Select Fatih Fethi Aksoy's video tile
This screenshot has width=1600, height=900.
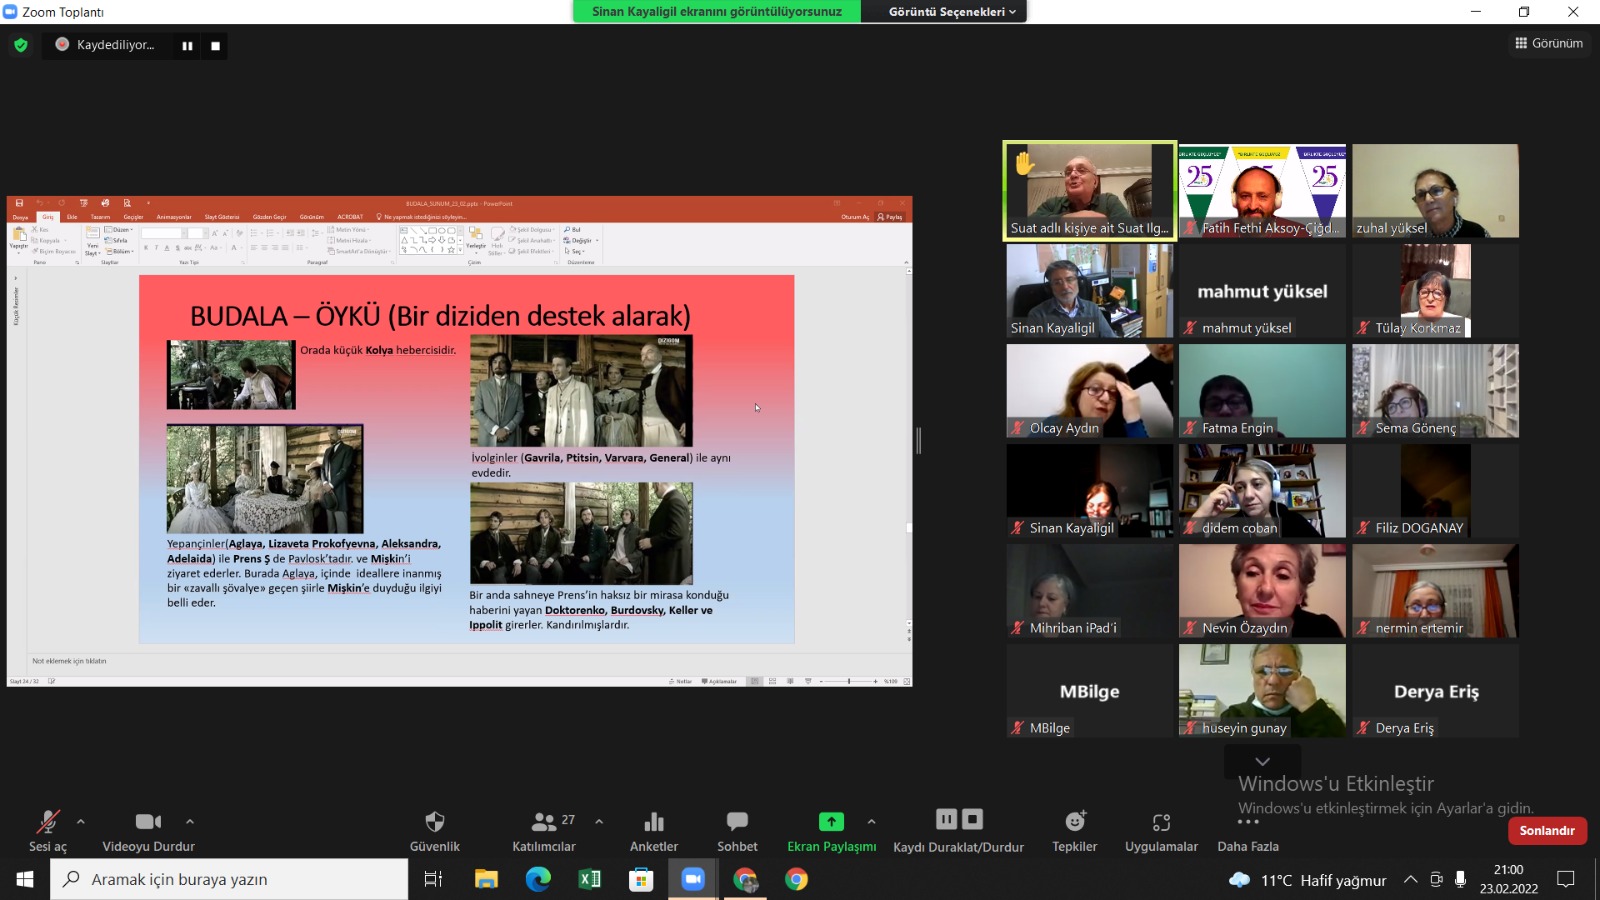point(1262,190)
